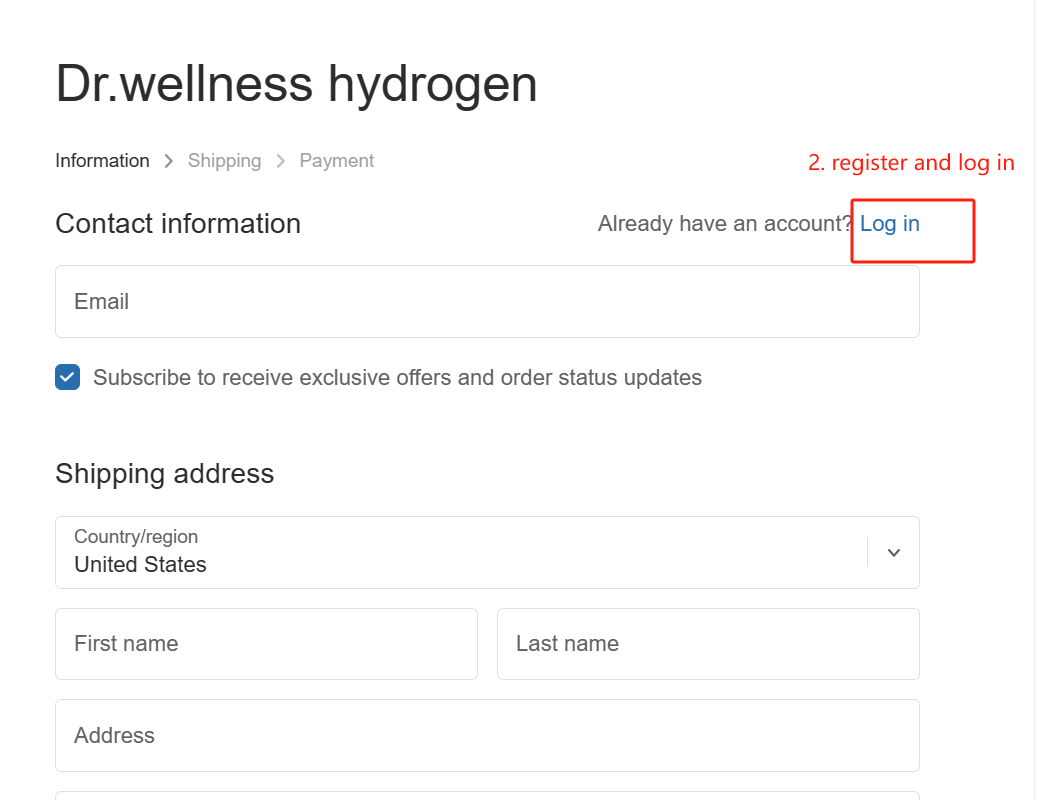Click the chevron between Shipping and Payment
Screen dimensions: 1037x800
pos(281,161)
